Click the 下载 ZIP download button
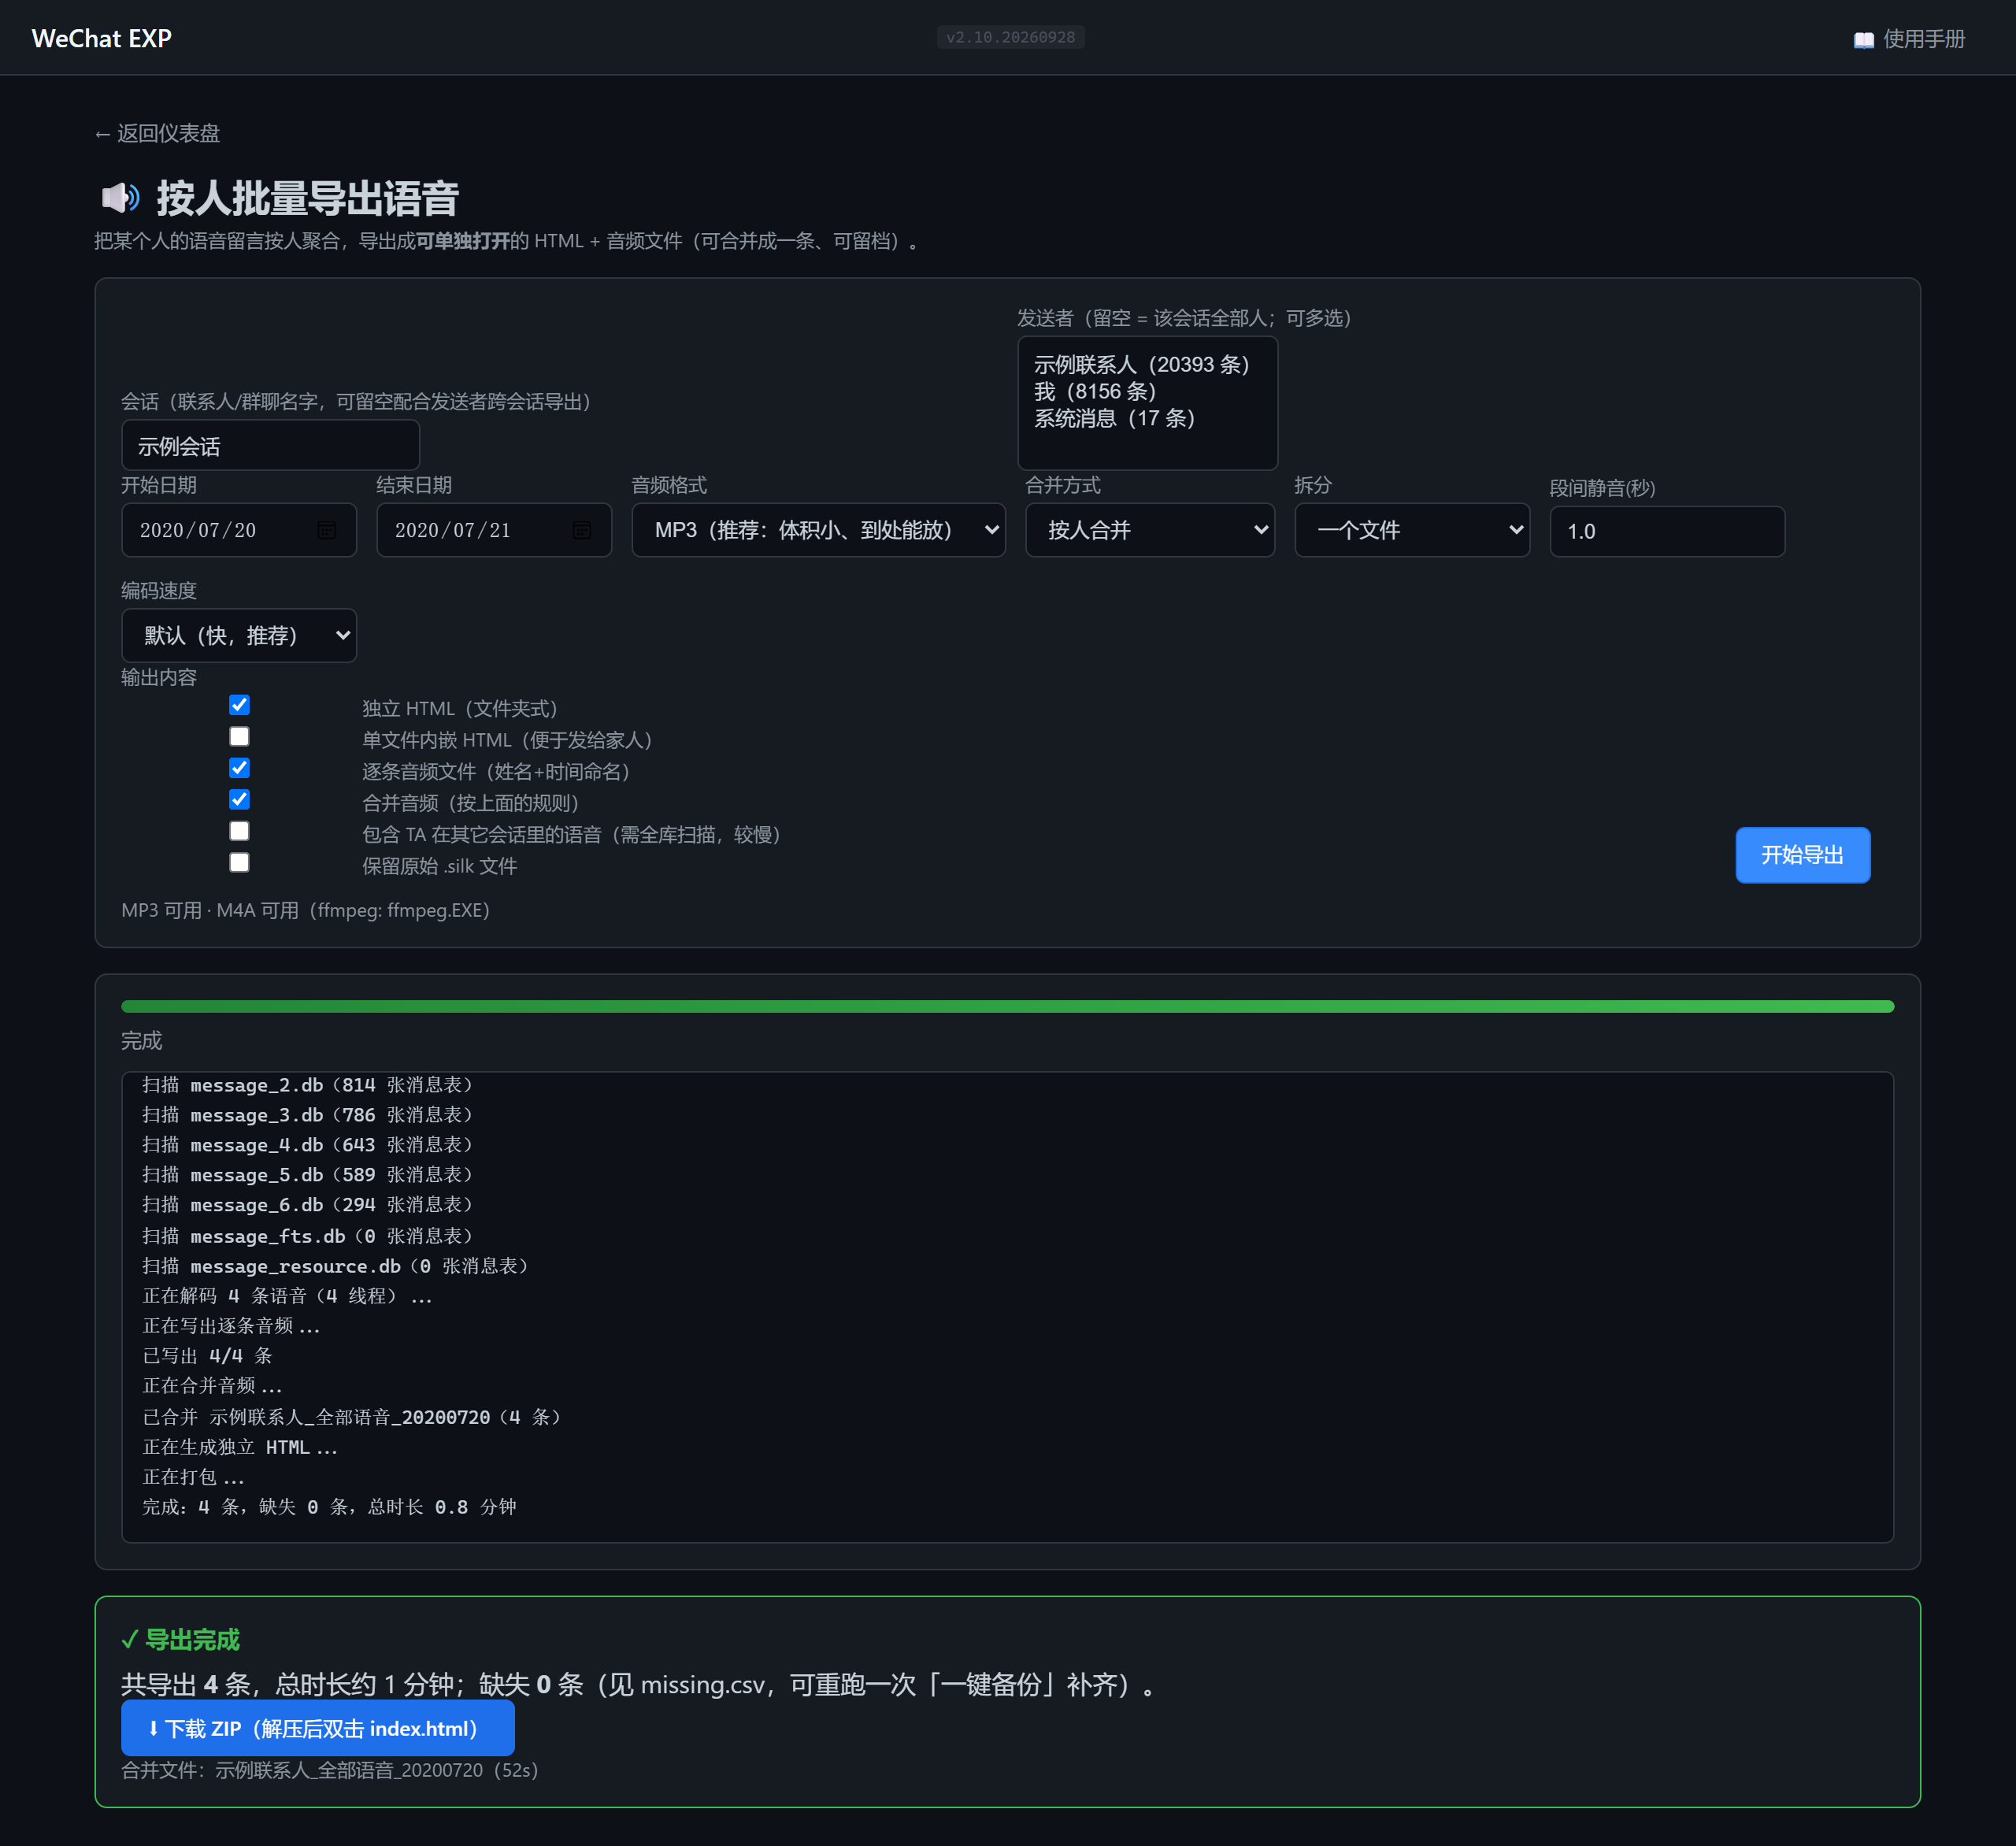The height and width of the screenshot is (1846, 2016). 318,1729
